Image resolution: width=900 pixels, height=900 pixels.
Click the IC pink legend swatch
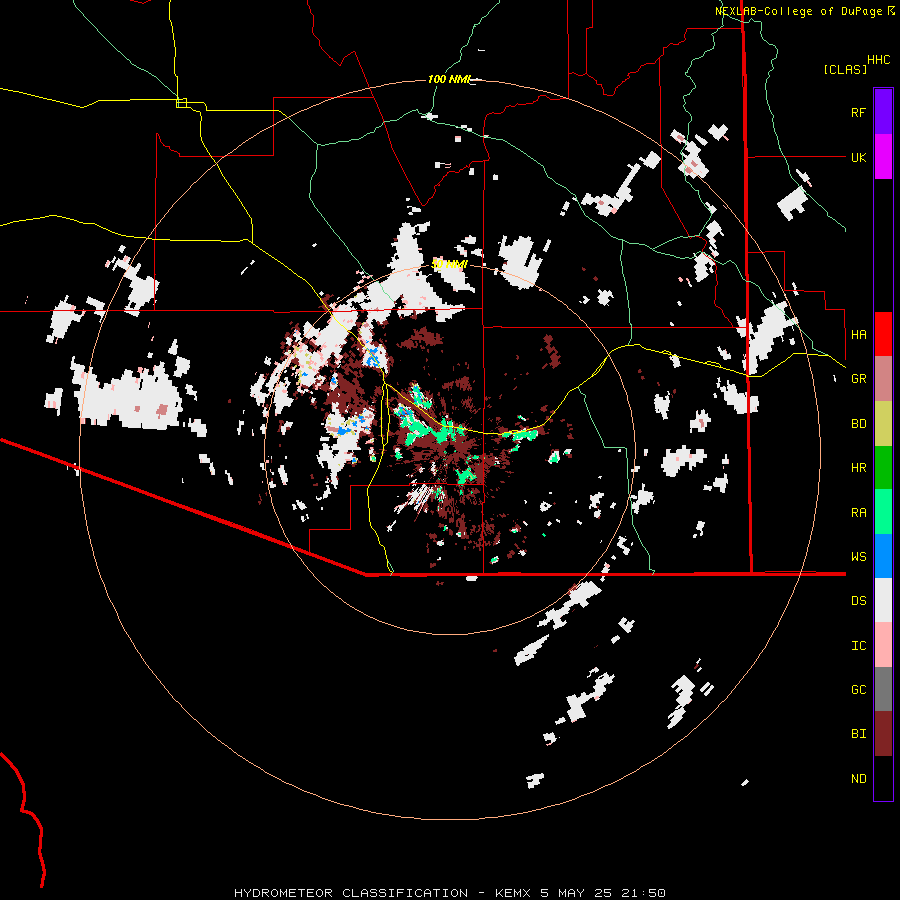883,645
